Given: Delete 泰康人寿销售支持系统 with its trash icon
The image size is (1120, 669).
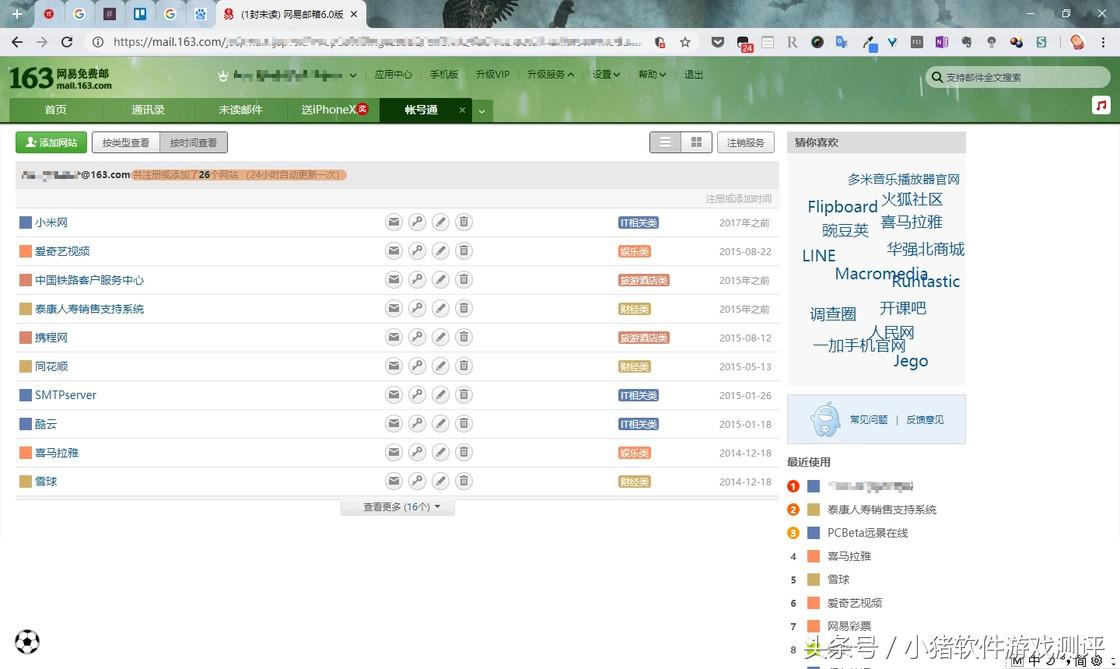Looking at the screenshot, I should pyautogui.click(x=464, y=308).
